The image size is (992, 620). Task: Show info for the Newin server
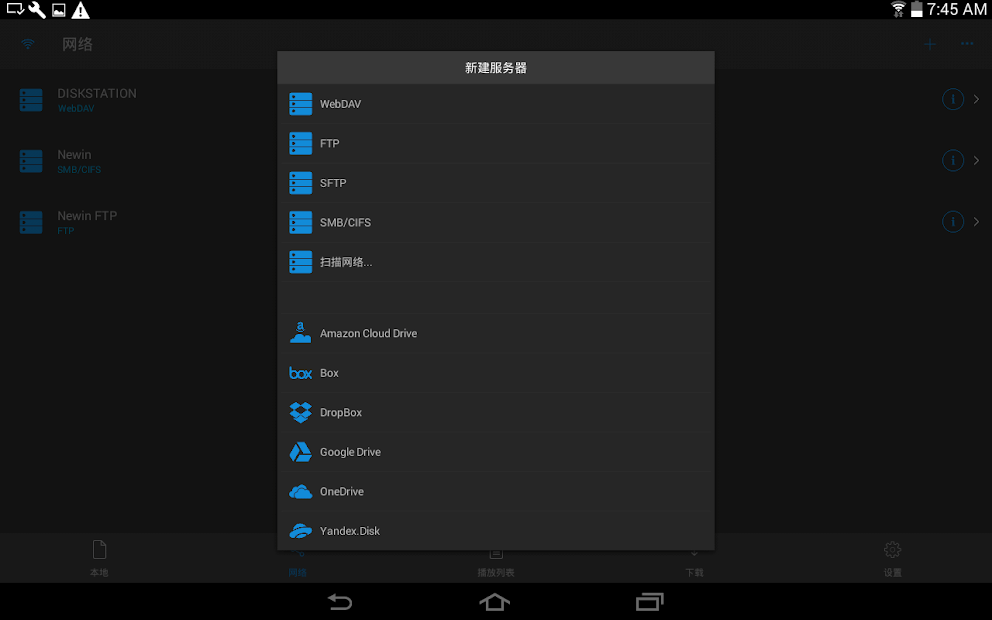(952, 160)
